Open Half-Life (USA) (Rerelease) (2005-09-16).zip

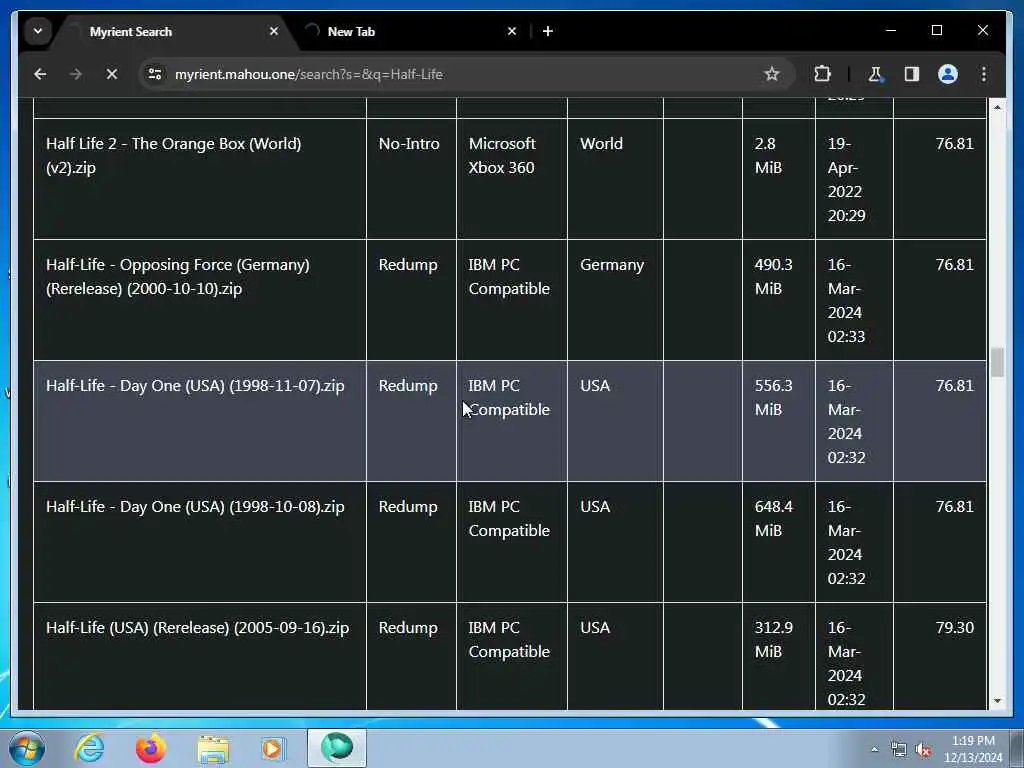pyautogui.click(x=197, y=627)
